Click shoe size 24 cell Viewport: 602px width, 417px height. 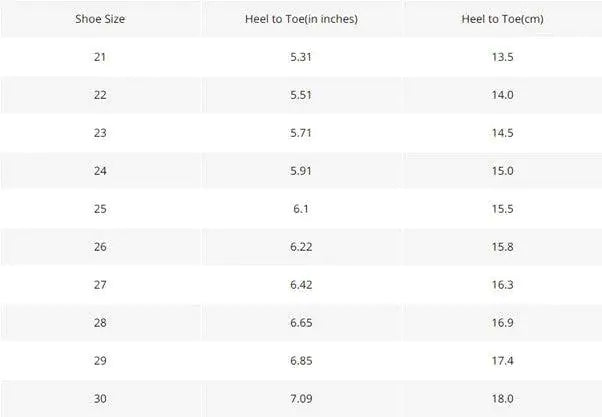coord(99,171)
